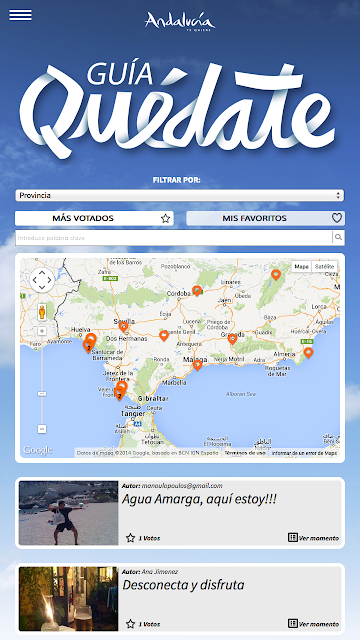The width and height of the screenshot is (360, 640).
Task: Click the star icon on Desconecta y disfruta card
Action: click(130, 624)
